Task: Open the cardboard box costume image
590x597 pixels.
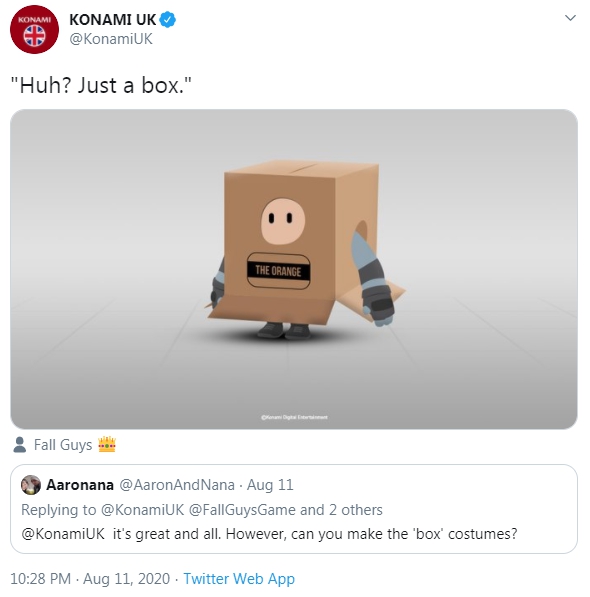Action: pyautogui.click(x=294, y=269)
